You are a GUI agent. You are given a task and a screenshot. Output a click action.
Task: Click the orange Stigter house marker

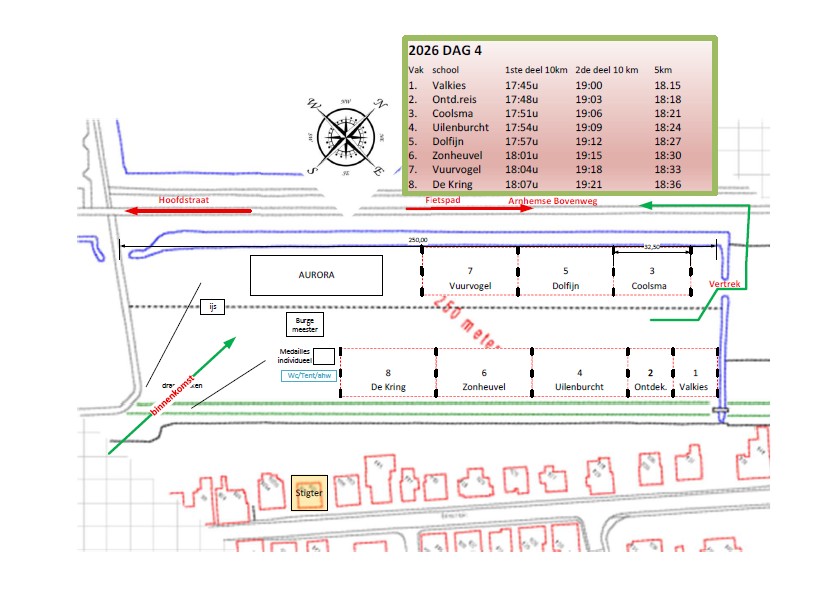pyautogui.click(x=309, y=493)
